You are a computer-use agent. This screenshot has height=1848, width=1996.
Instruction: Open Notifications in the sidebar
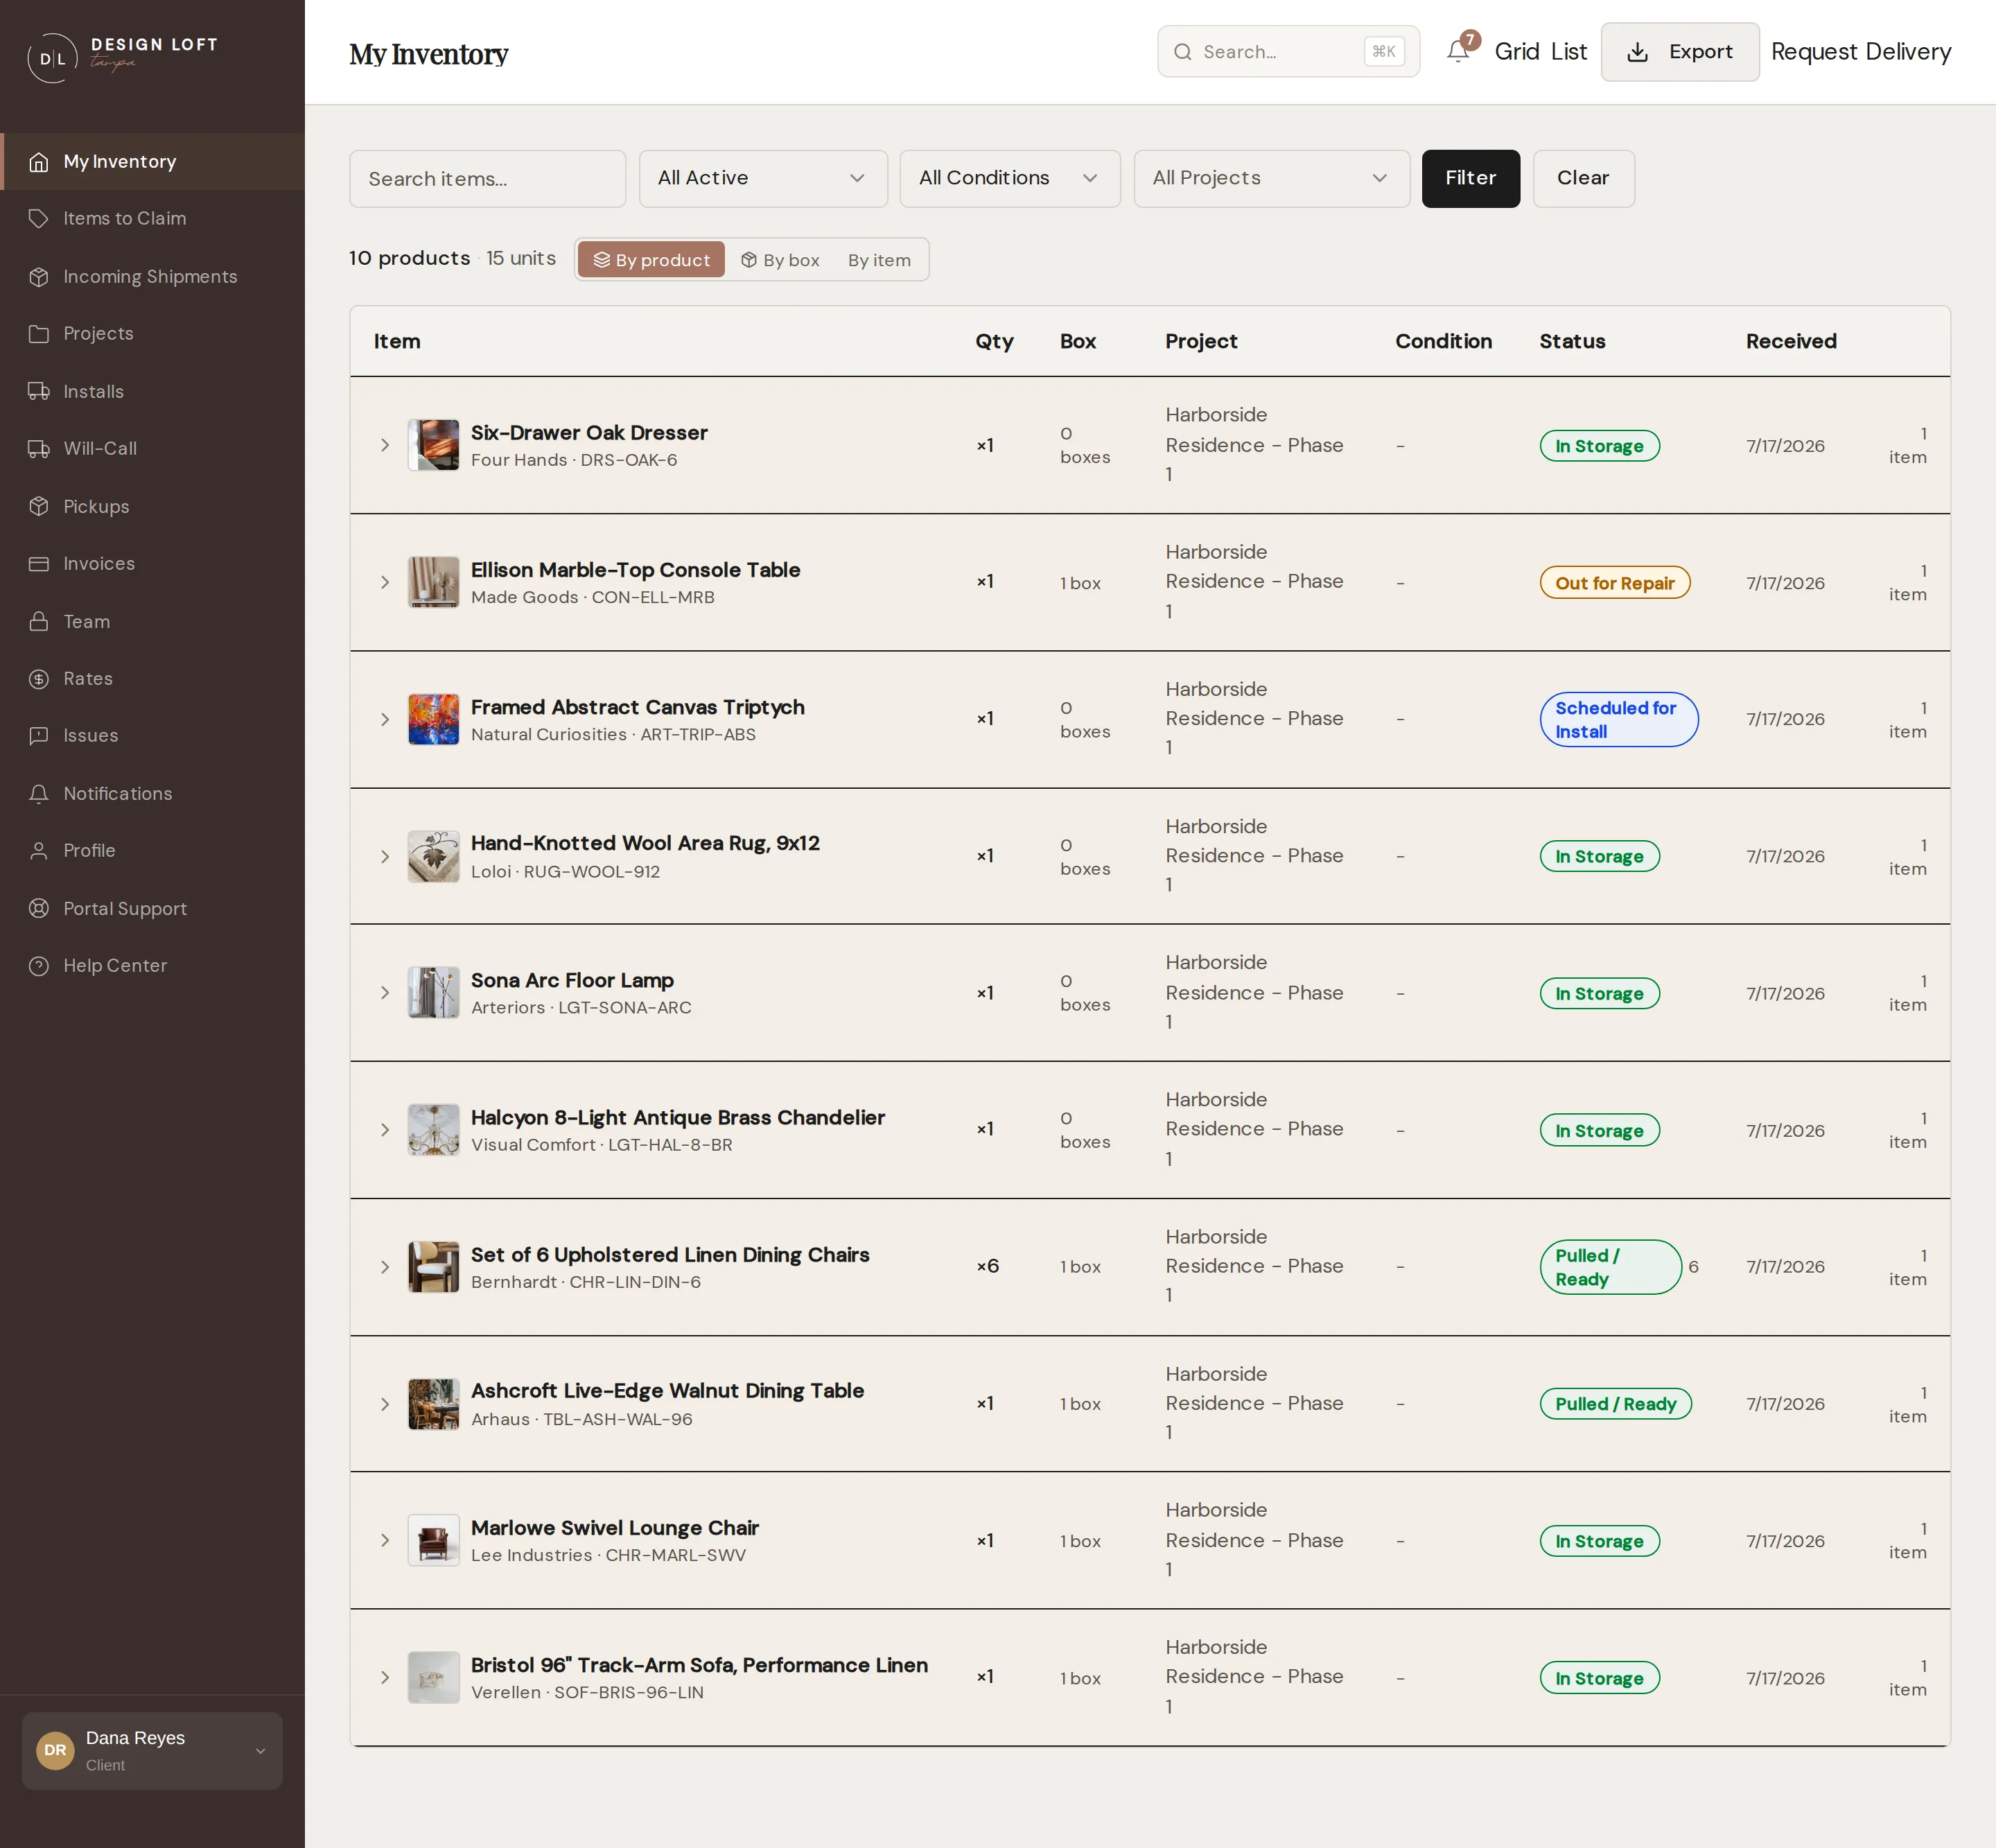[x=152, y=793]
